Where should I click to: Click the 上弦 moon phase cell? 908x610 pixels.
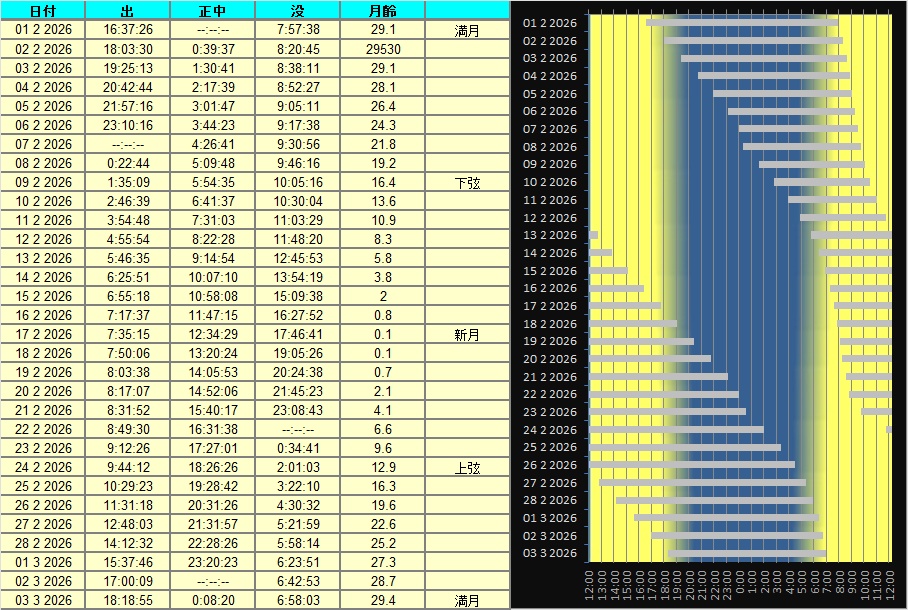[x=467, y=468]
